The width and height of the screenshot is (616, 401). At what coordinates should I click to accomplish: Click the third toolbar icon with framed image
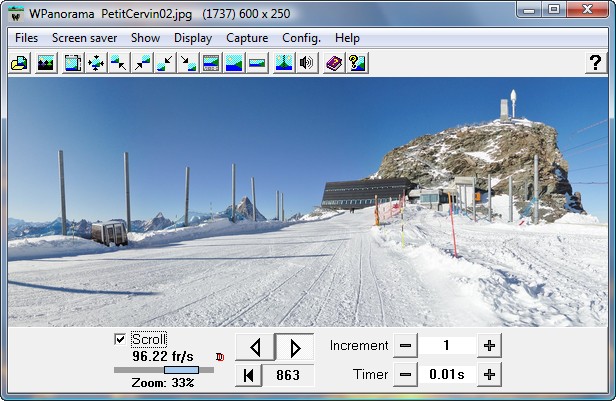click(73, 63)
